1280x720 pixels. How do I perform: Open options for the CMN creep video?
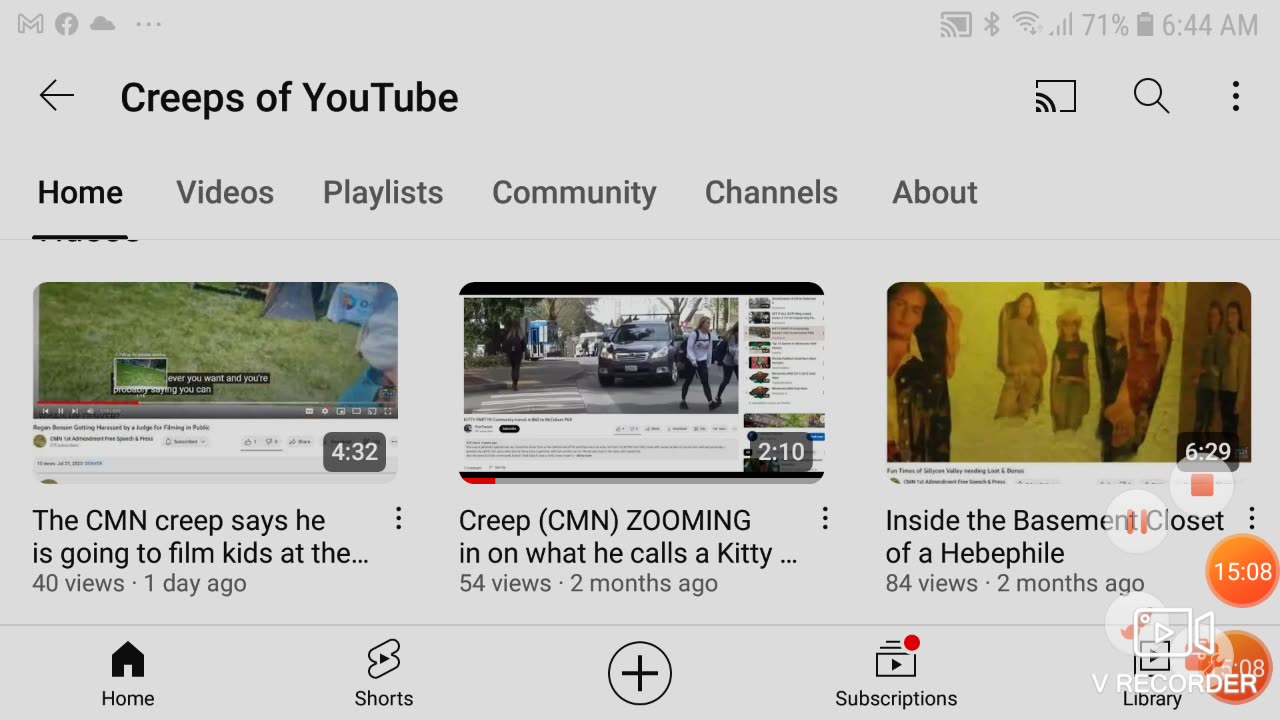(x=398, y=518)
